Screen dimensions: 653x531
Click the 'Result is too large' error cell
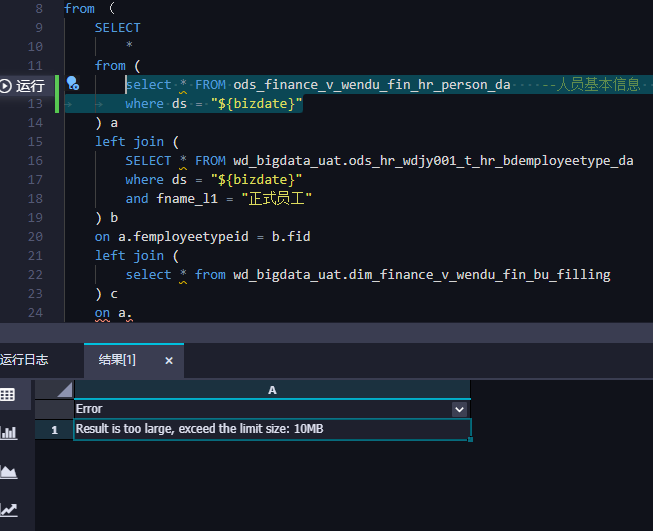(200, 429)
